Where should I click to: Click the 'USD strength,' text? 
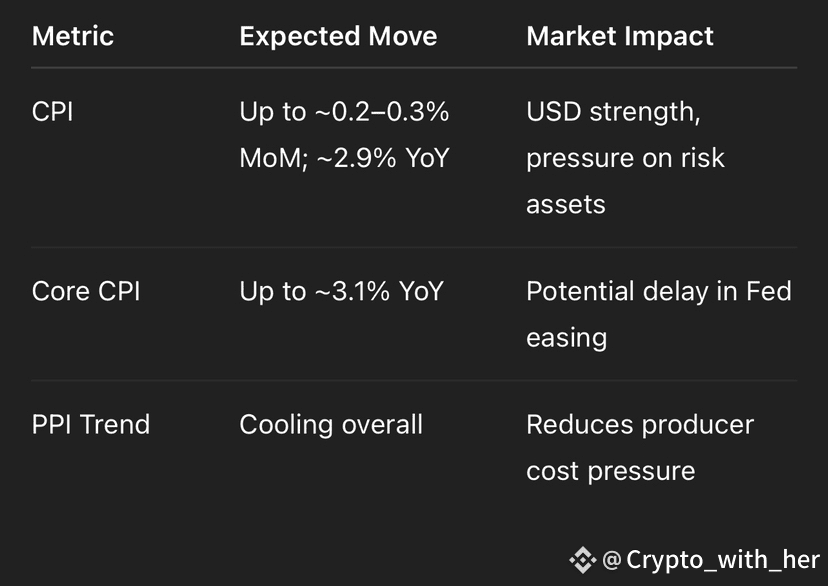click(614, 112)
